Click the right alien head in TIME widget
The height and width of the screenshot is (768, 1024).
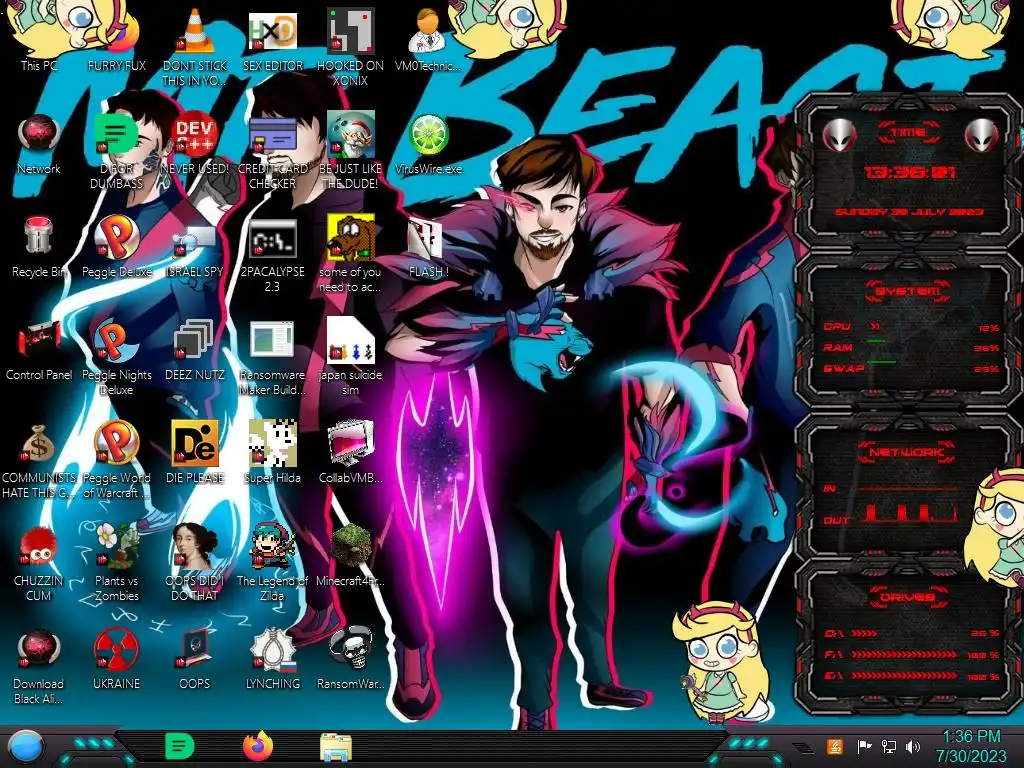tap(982, 135)
